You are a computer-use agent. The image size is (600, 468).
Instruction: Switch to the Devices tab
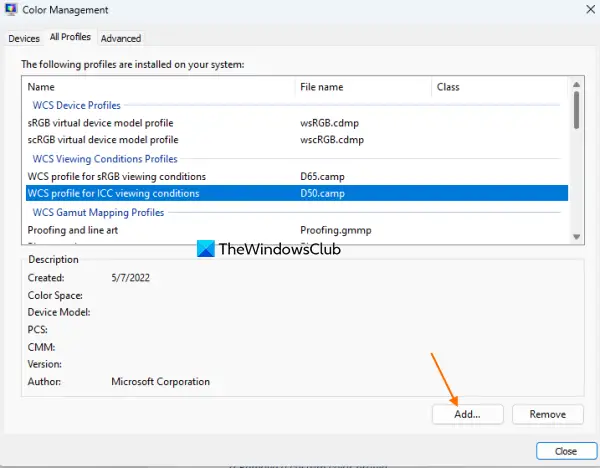24,38
